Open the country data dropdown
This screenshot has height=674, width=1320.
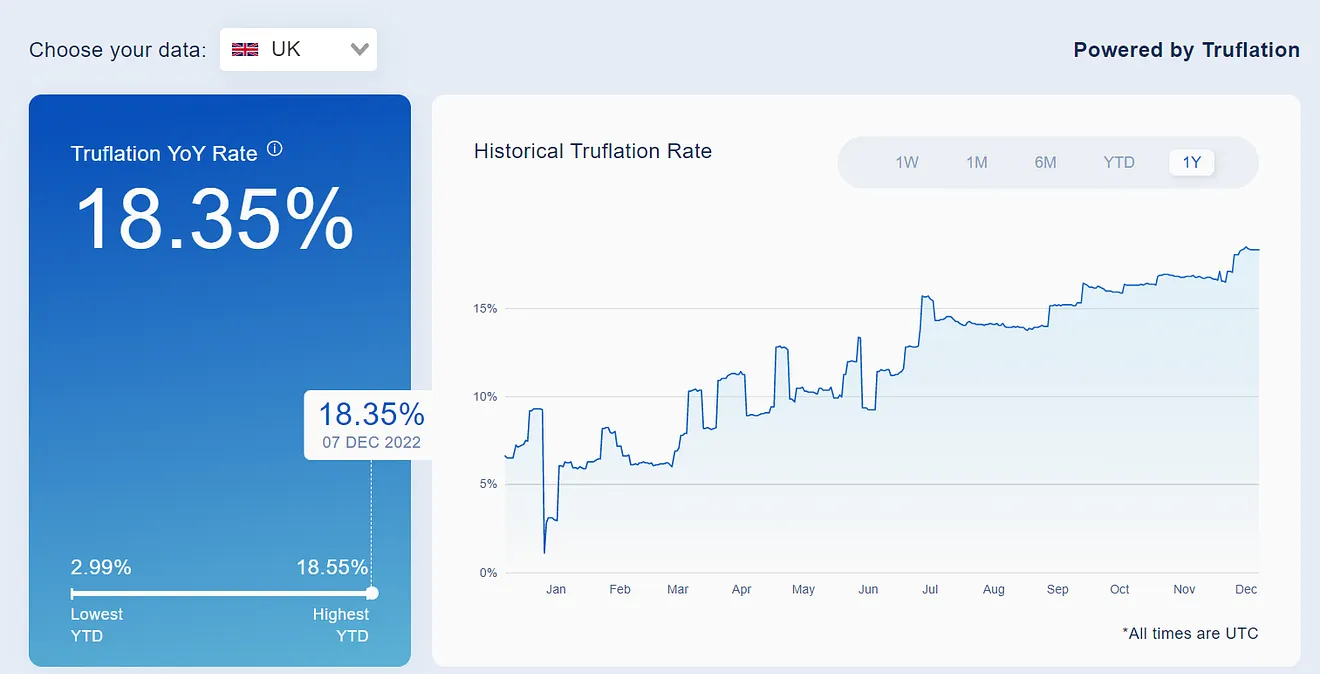coord(298,48)
